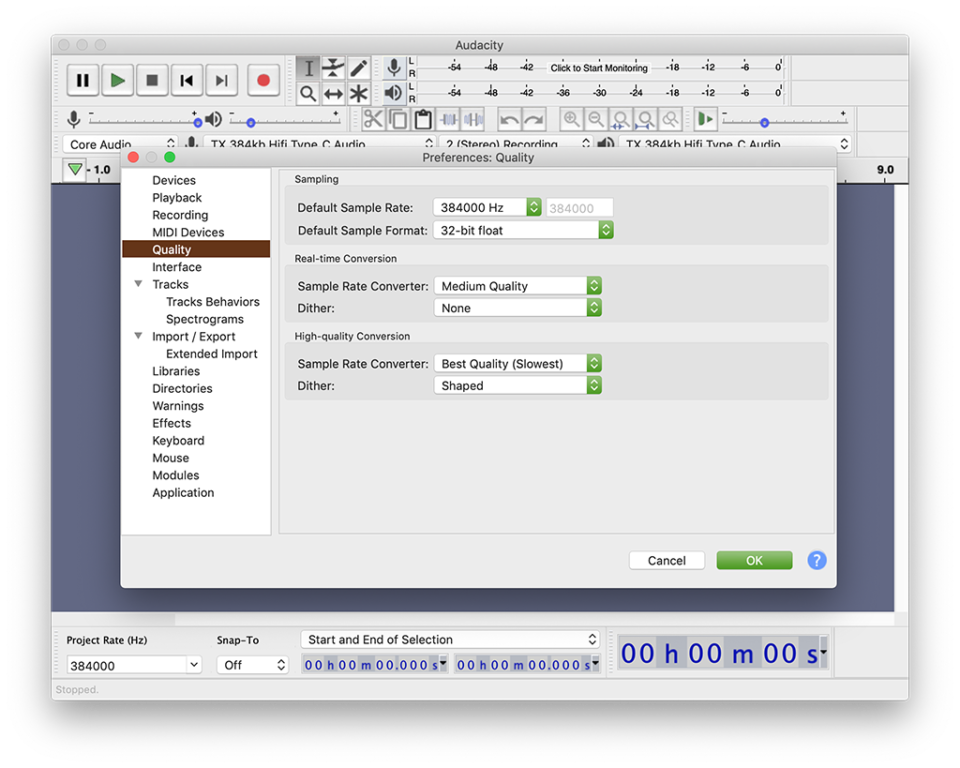Select Modules preferences category
The image size is (960, 768).
point(176,475)
